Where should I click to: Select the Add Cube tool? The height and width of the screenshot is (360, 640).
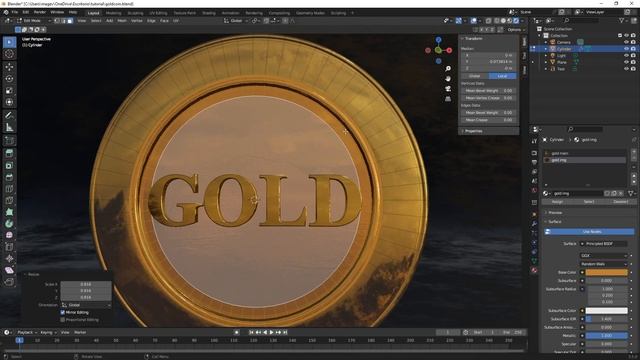[x=9, y=141]
